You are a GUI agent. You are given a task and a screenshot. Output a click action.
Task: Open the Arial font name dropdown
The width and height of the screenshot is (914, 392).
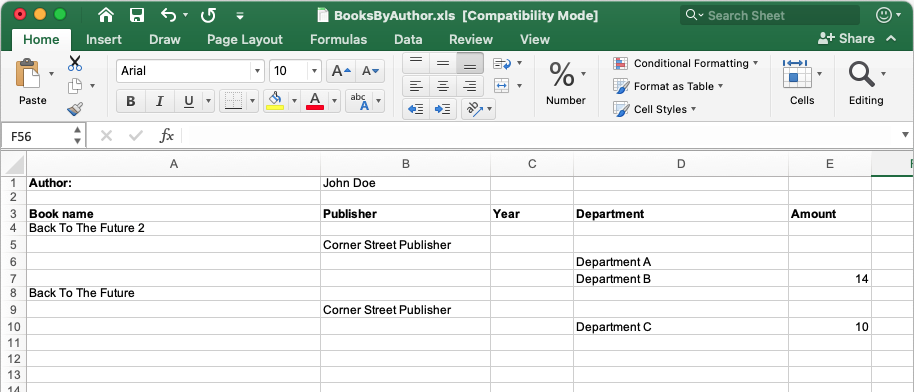(x=257, y=71)
